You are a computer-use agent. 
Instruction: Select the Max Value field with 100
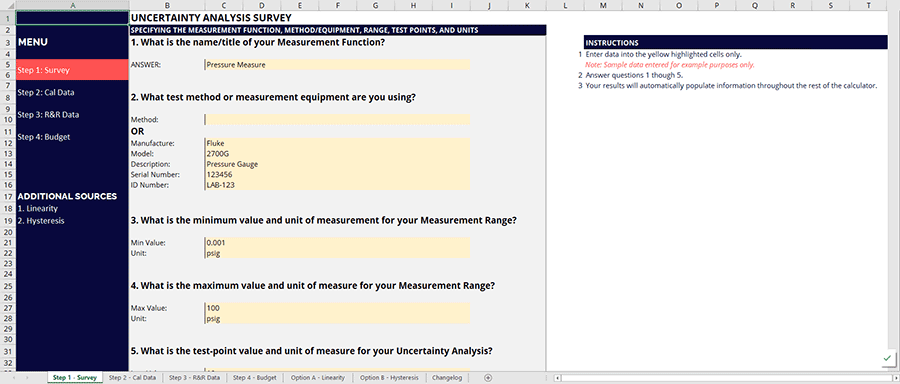click(x=337, y=308)
